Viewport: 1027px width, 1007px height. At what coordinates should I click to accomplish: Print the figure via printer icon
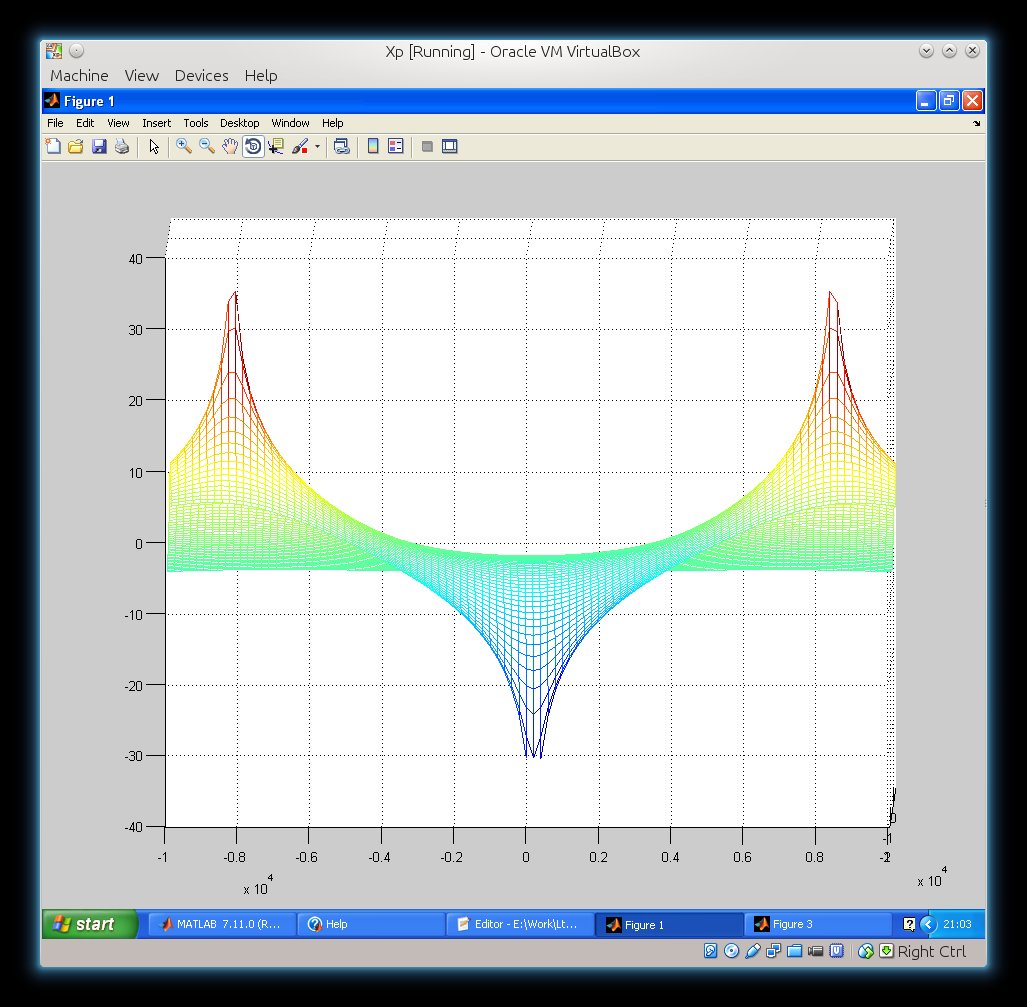[122, 146]
